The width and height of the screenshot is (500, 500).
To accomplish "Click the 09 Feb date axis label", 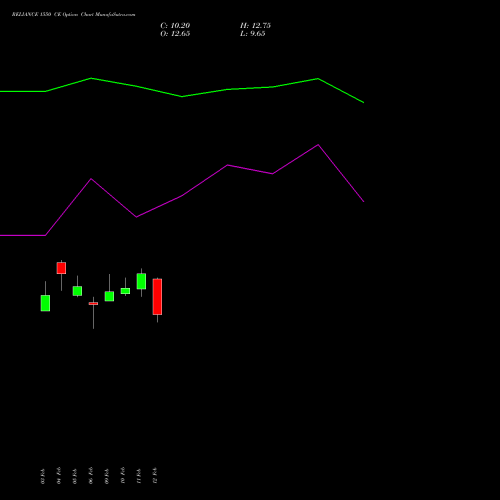I will 106,476.
